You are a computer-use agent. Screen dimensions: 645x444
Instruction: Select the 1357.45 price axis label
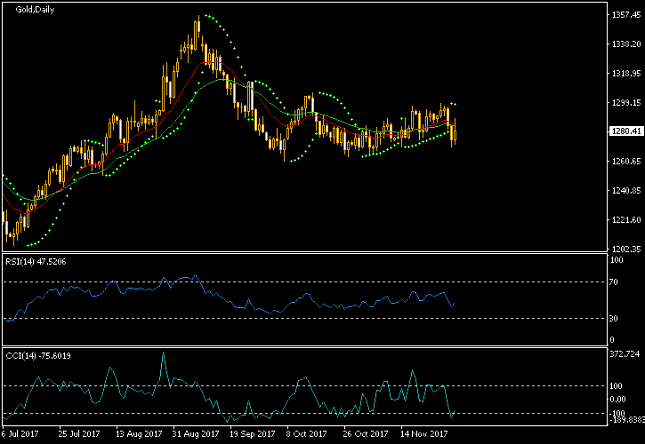(x=626, y=15)
